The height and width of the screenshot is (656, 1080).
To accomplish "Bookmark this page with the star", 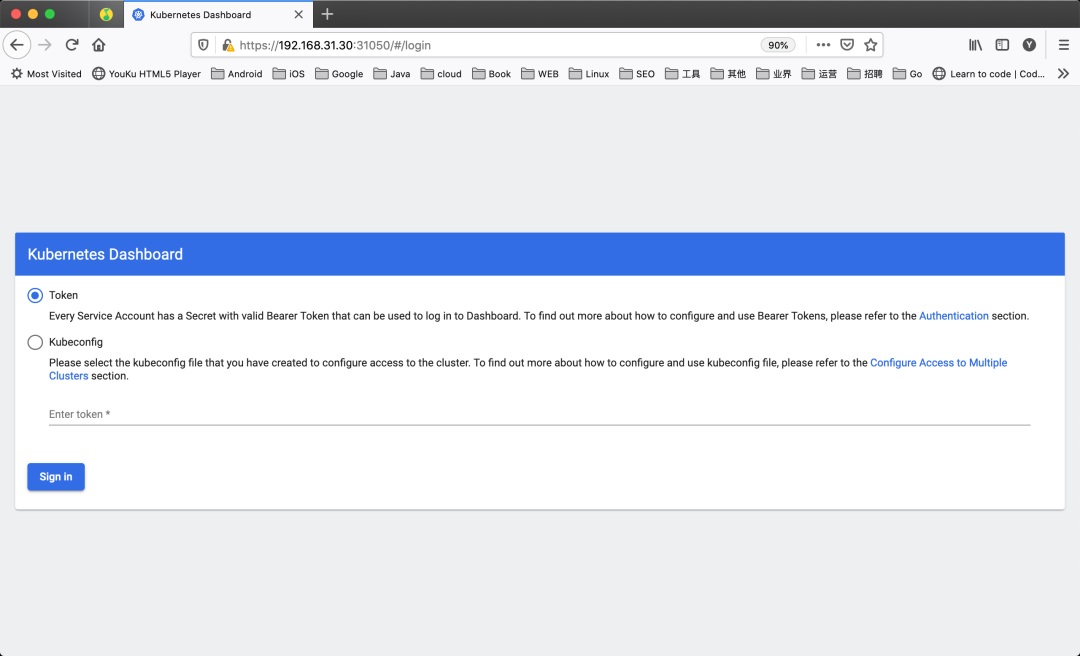I will click(871, 45).
